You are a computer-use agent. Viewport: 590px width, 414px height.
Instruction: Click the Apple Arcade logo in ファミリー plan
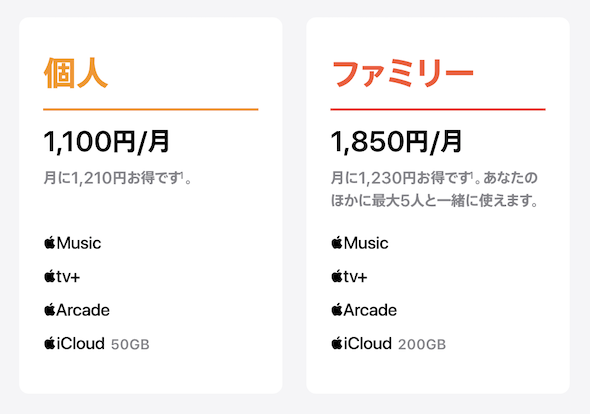point(364,310)
